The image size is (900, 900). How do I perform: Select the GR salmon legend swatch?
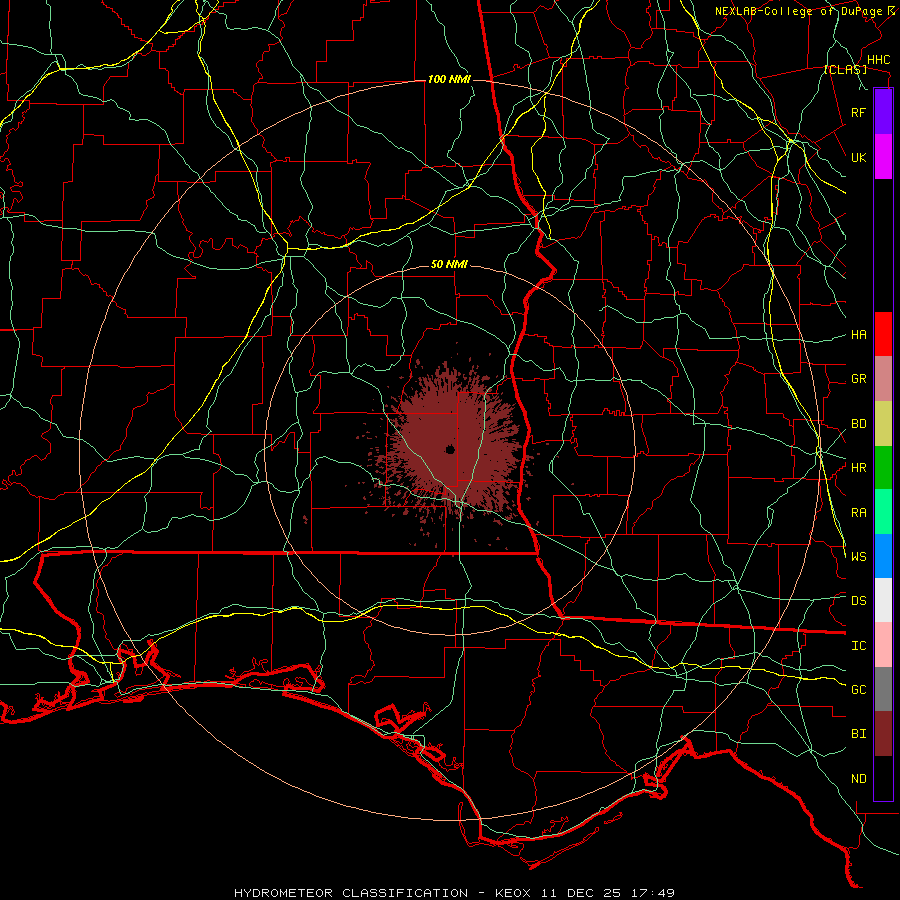click(883, 379)
